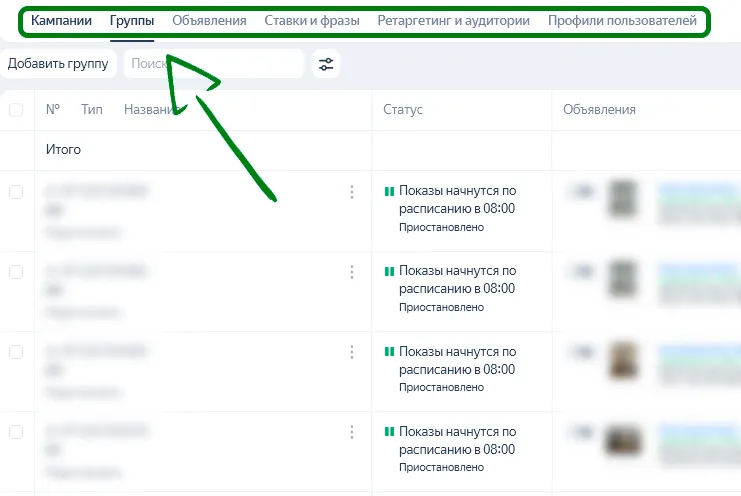Check the first group row checkbox

[x=16, y=192]
